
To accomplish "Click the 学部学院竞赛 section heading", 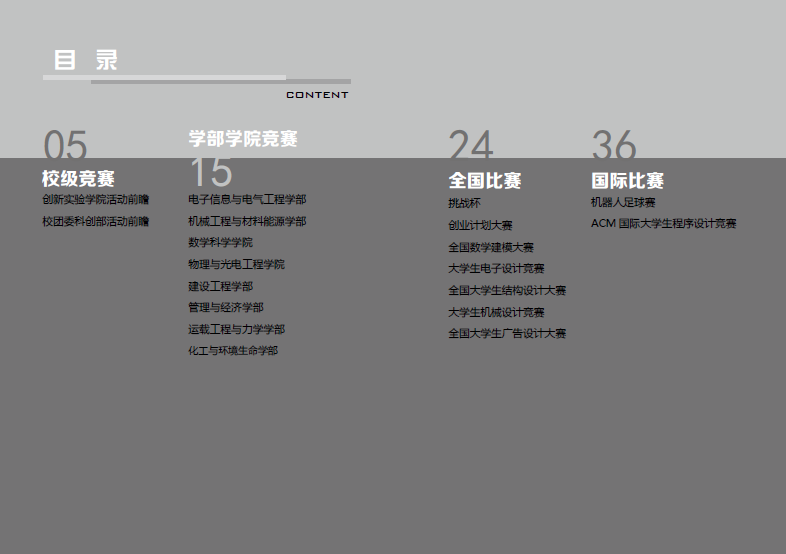I will [x=243, y=138].
